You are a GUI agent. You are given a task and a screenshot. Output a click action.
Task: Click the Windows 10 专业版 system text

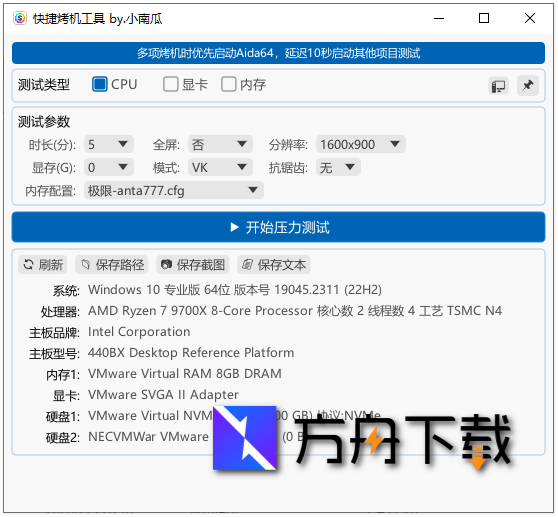[x=235, y=290]
